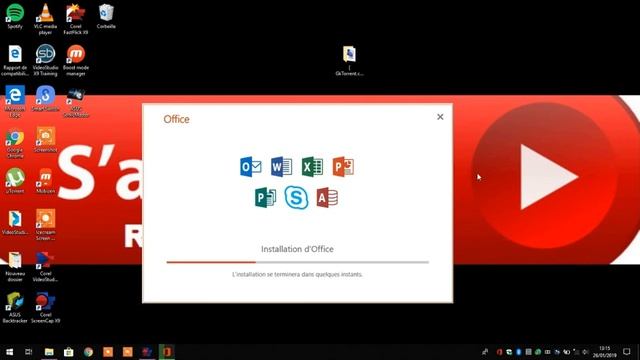Open Chrome from the taskbar
This screenshot has height=360, width=640.
coord(88,352)
